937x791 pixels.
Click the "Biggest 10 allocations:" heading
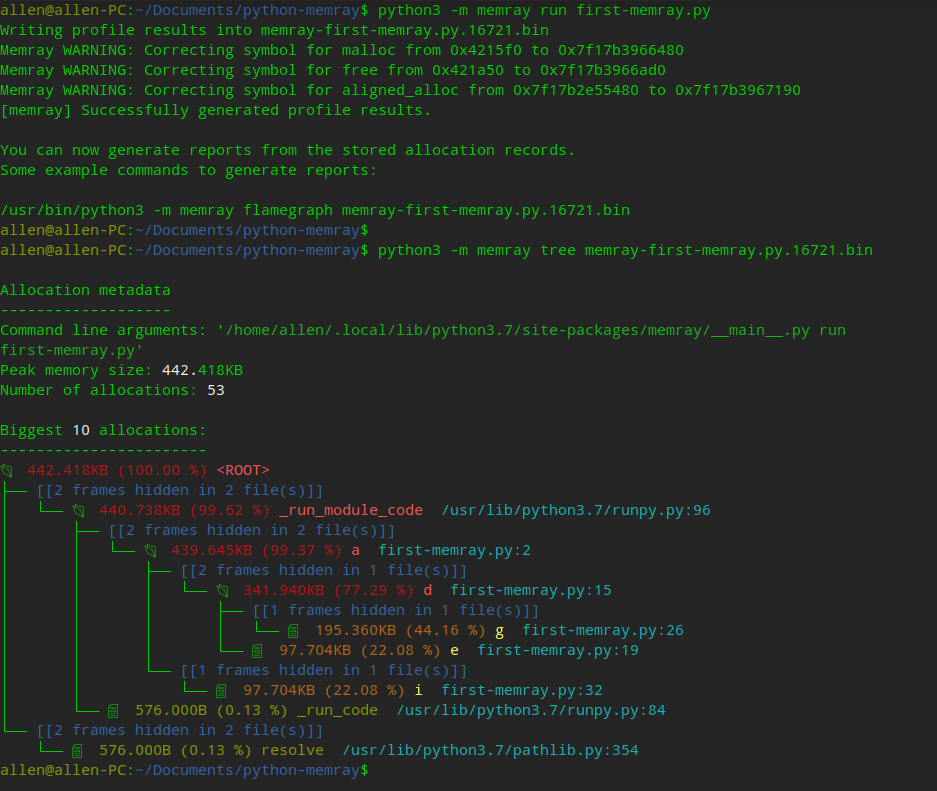point(103,430)
